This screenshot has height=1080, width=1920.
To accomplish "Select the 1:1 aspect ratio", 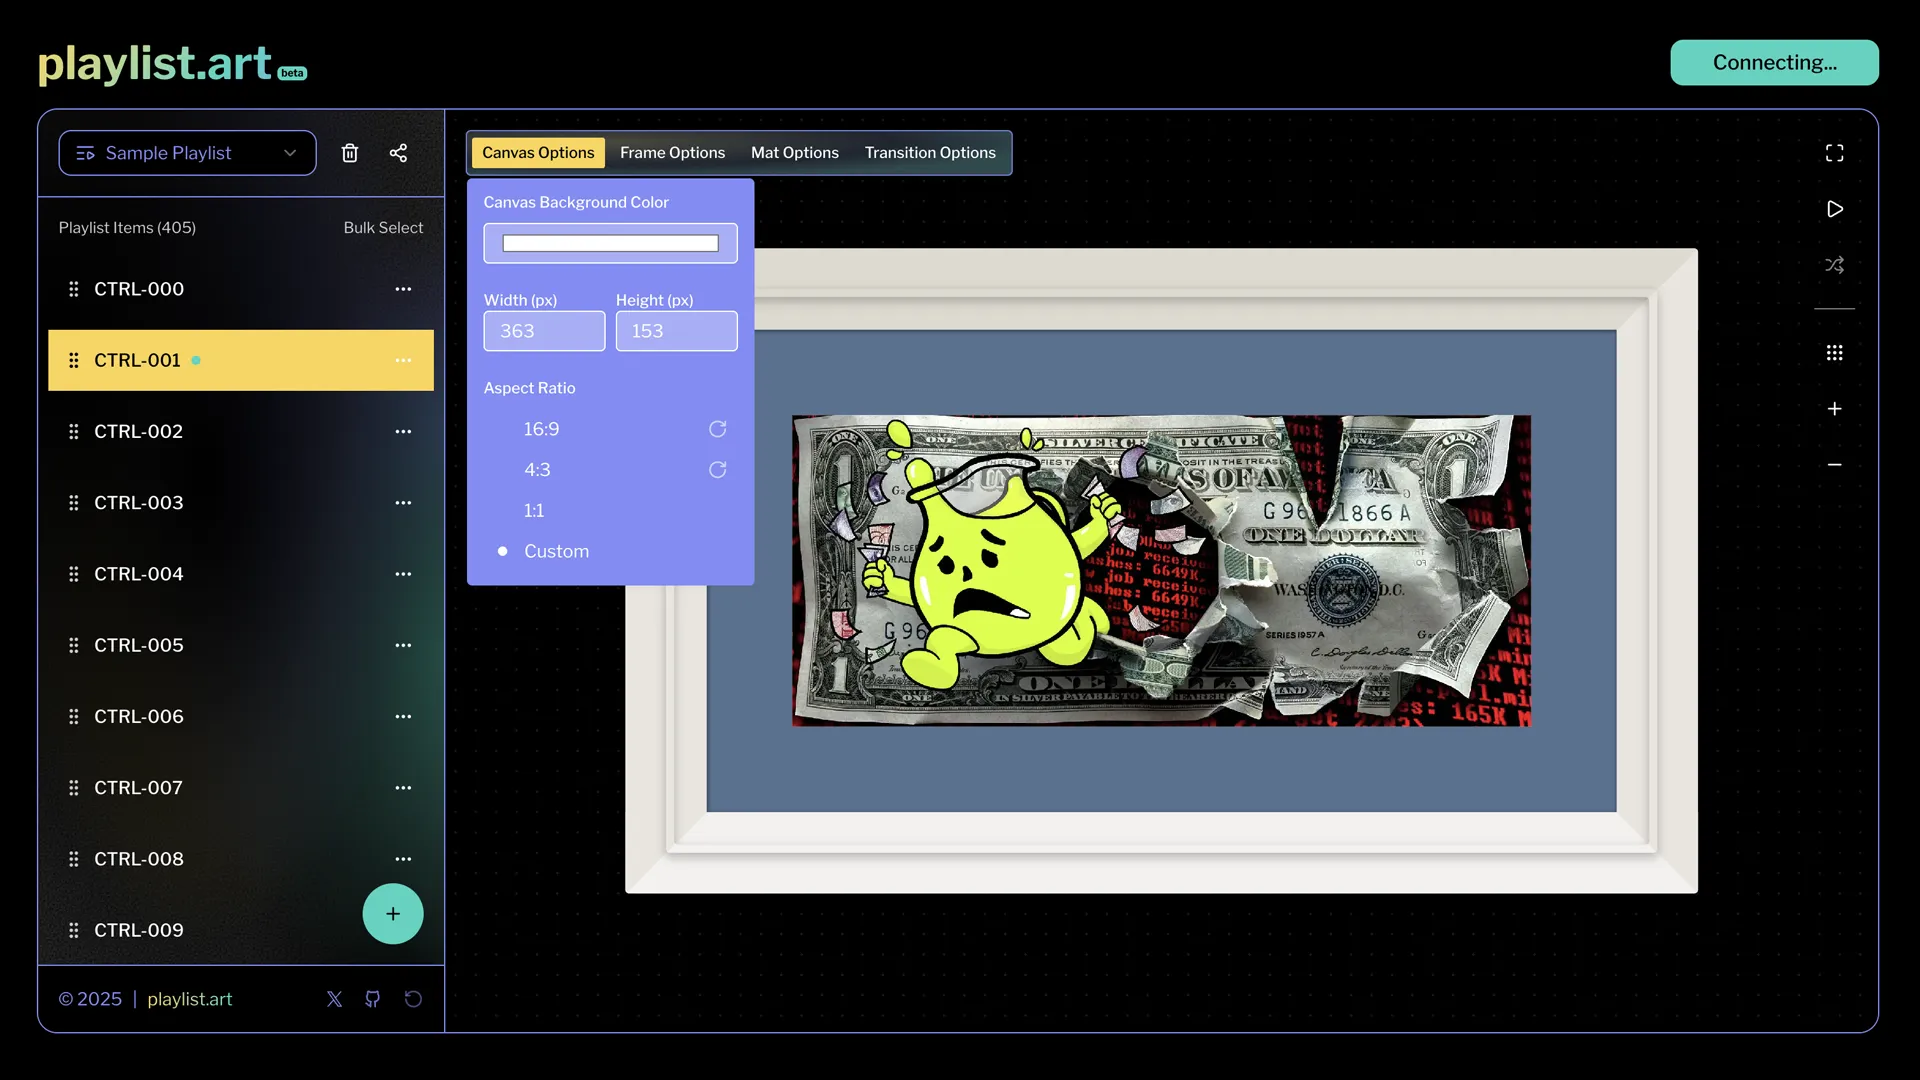I will [x=534, y=511].
